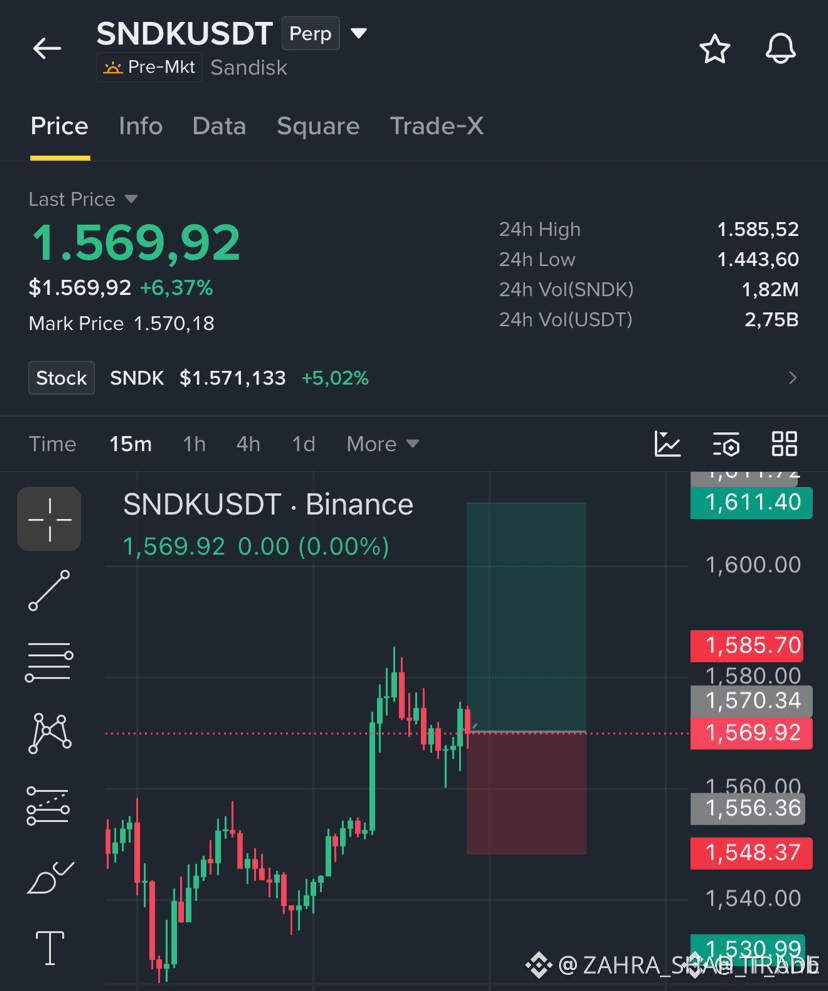Click the 24h Vol(USDT) value 2,75B

(771, 320)
